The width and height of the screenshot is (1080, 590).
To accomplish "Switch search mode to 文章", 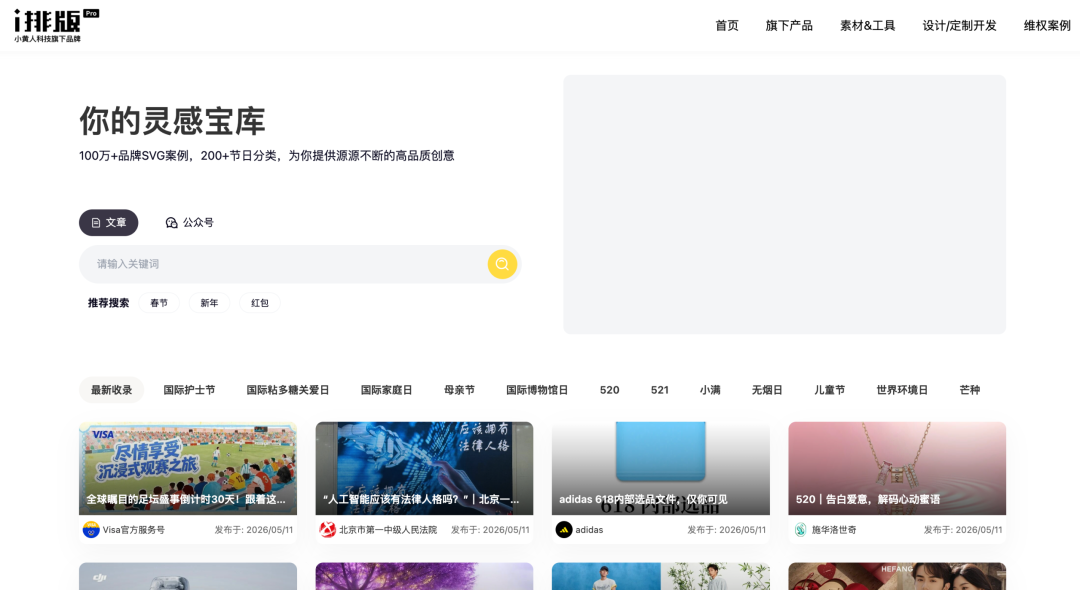I will [x=108, y=222].
